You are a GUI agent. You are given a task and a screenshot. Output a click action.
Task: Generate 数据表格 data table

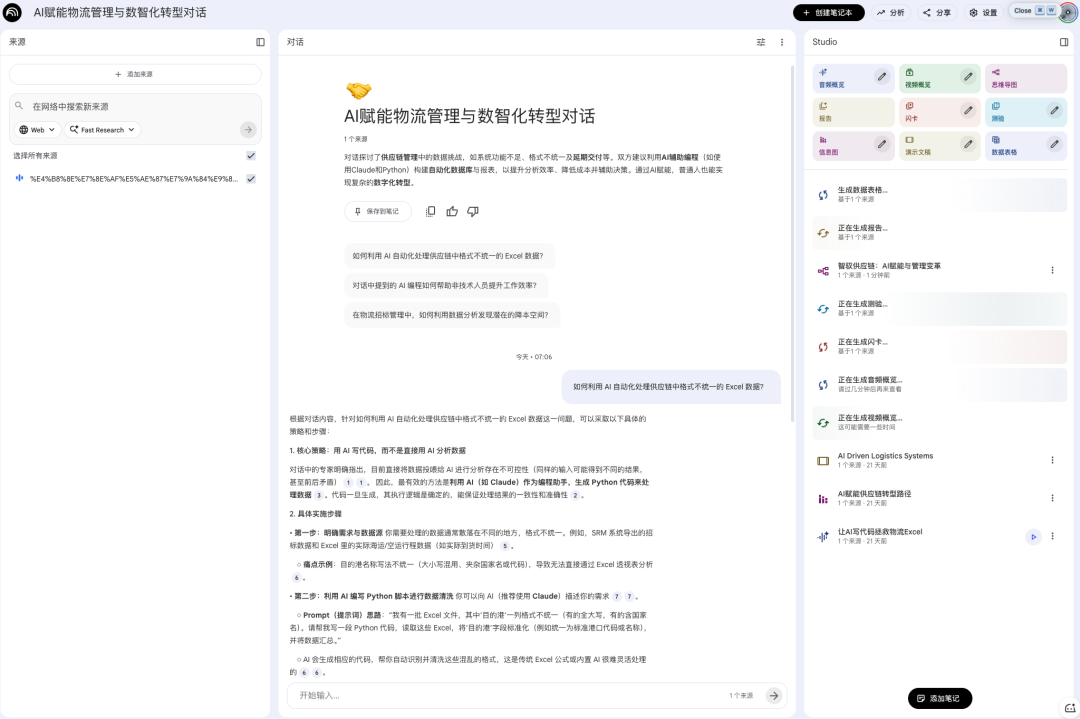point(1026,146)
